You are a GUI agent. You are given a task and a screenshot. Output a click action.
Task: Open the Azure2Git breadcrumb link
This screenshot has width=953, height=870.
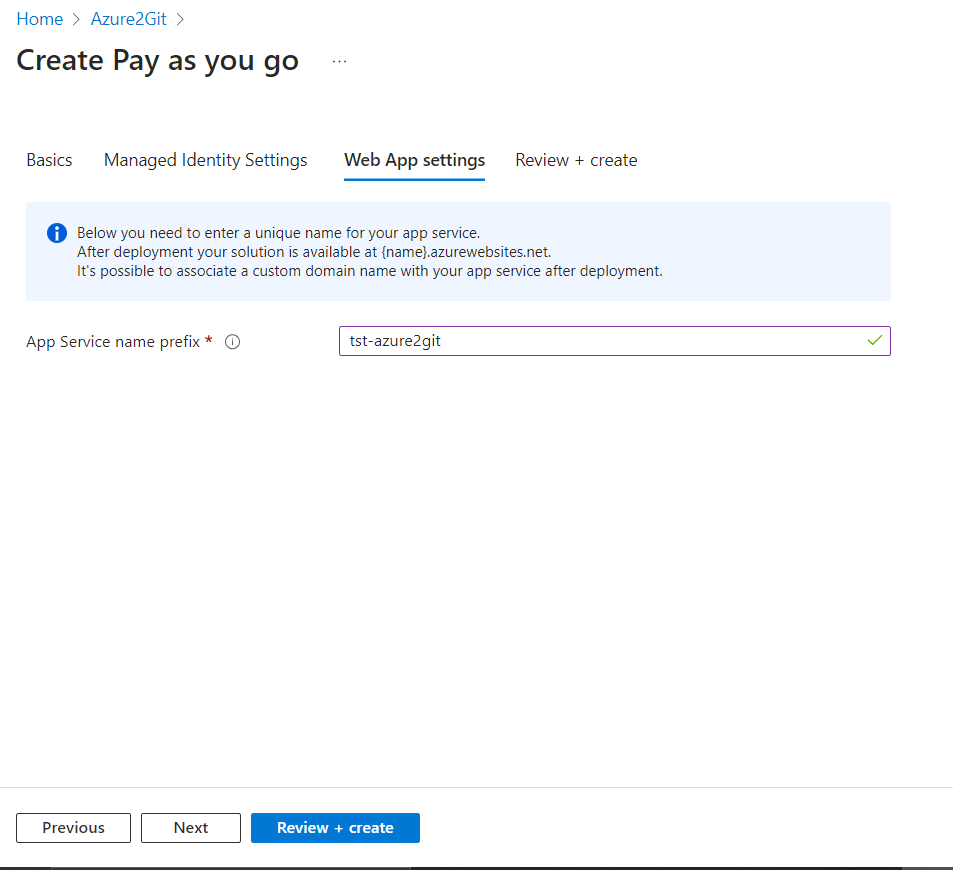[128, 18]
